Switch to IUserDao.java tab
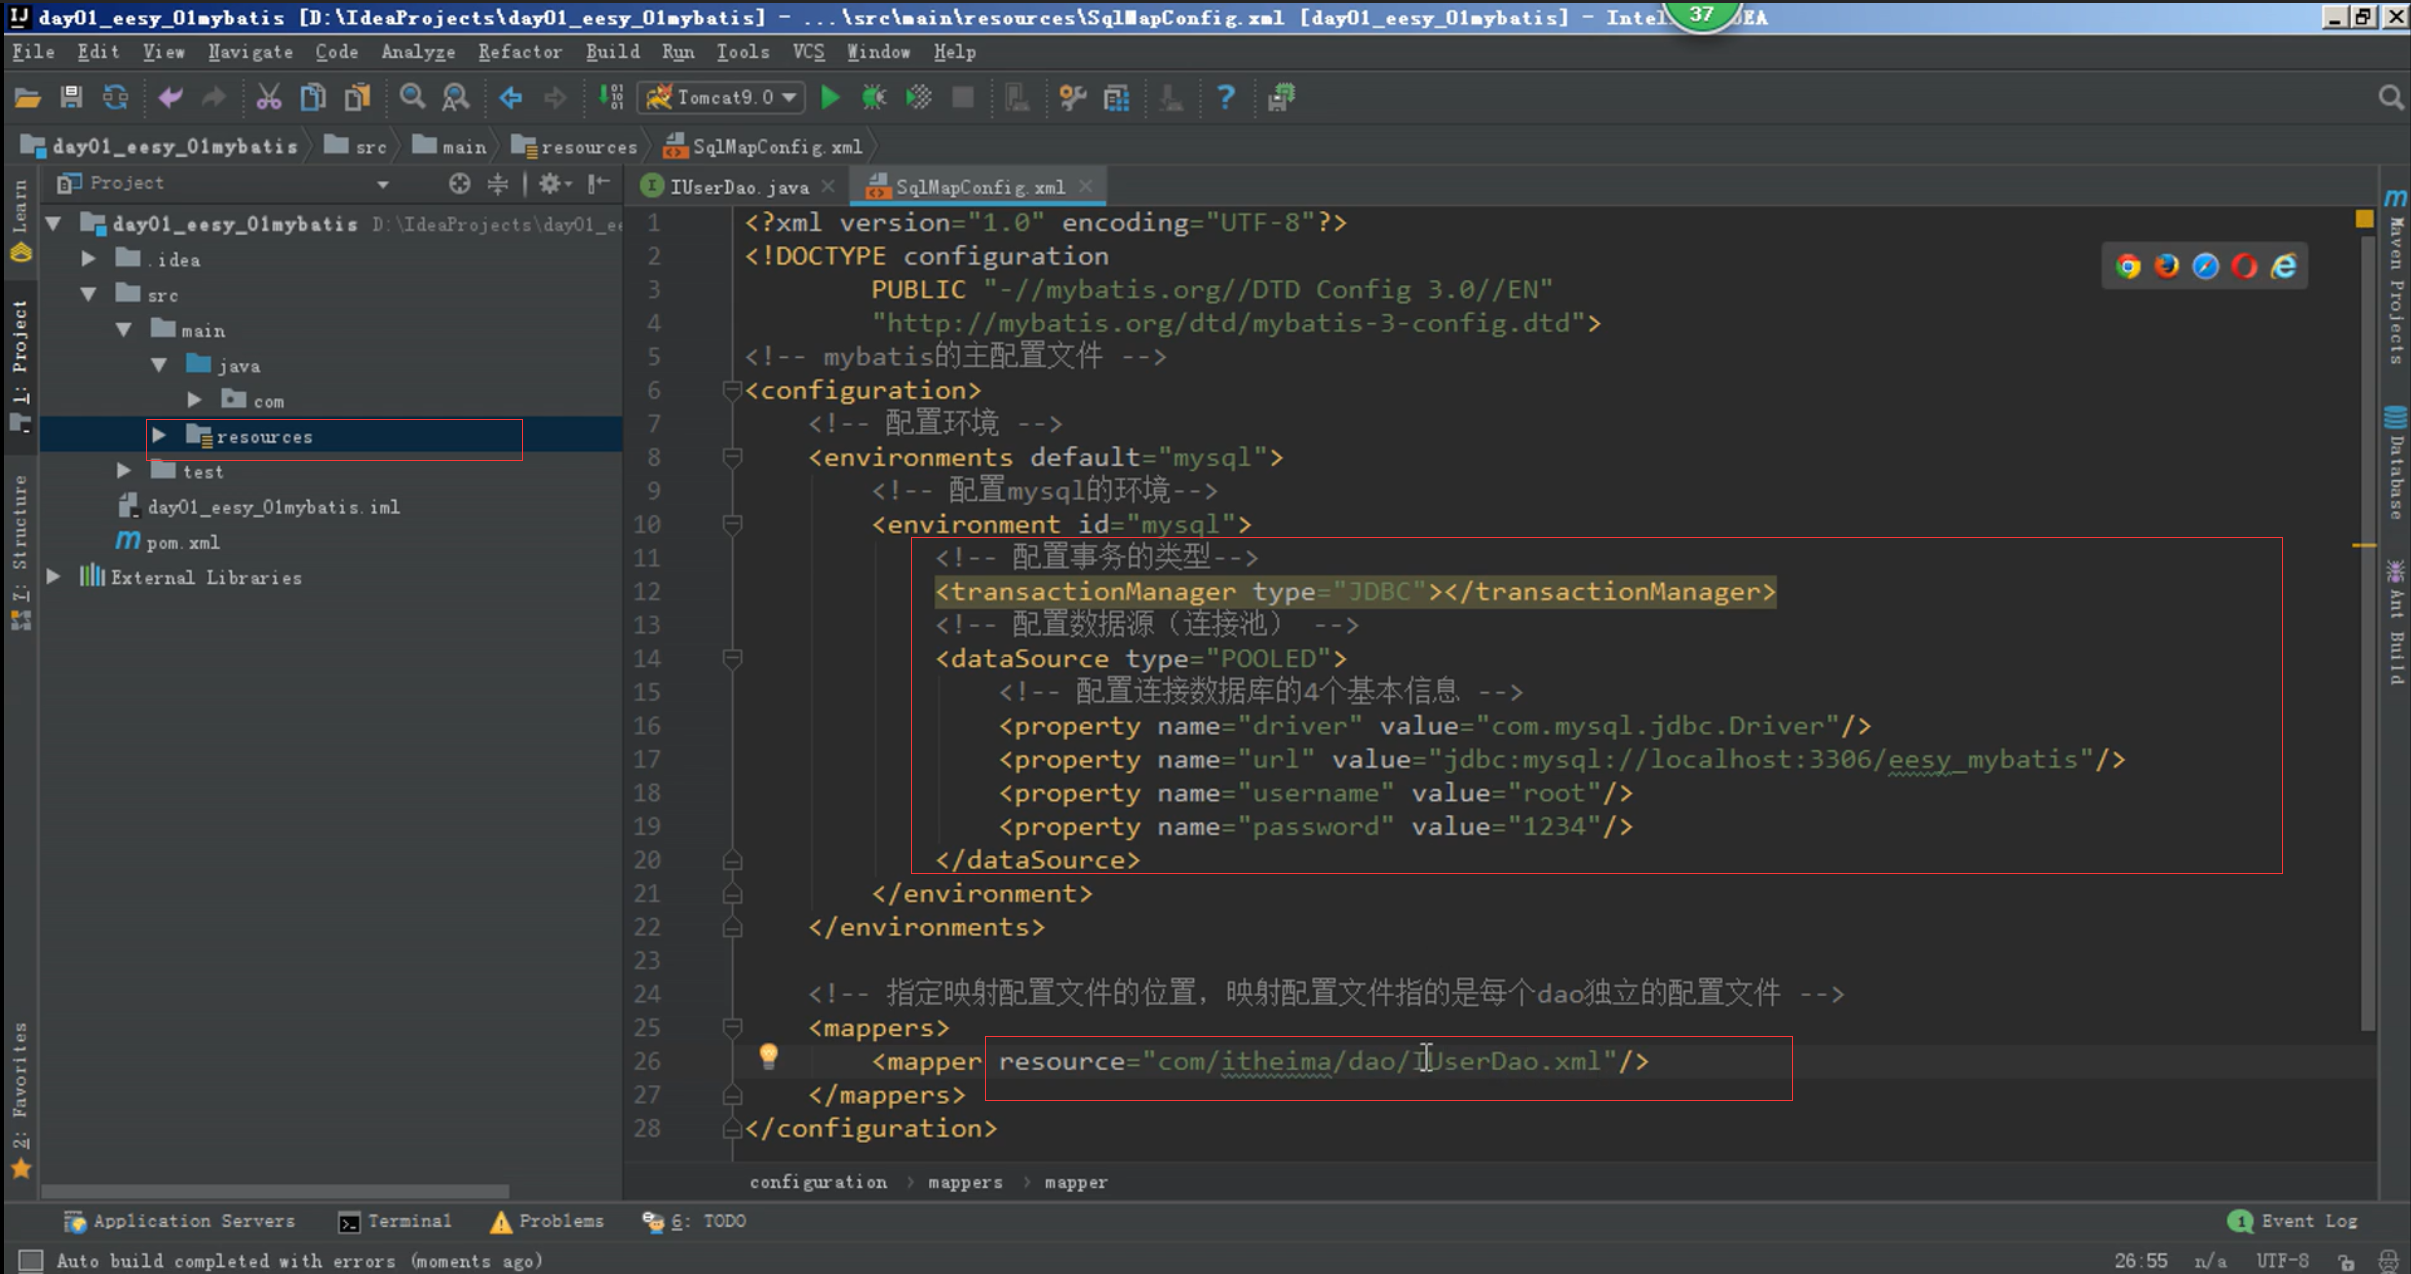The width and height of the screenshot is (2411, 1274). point(738,187)
